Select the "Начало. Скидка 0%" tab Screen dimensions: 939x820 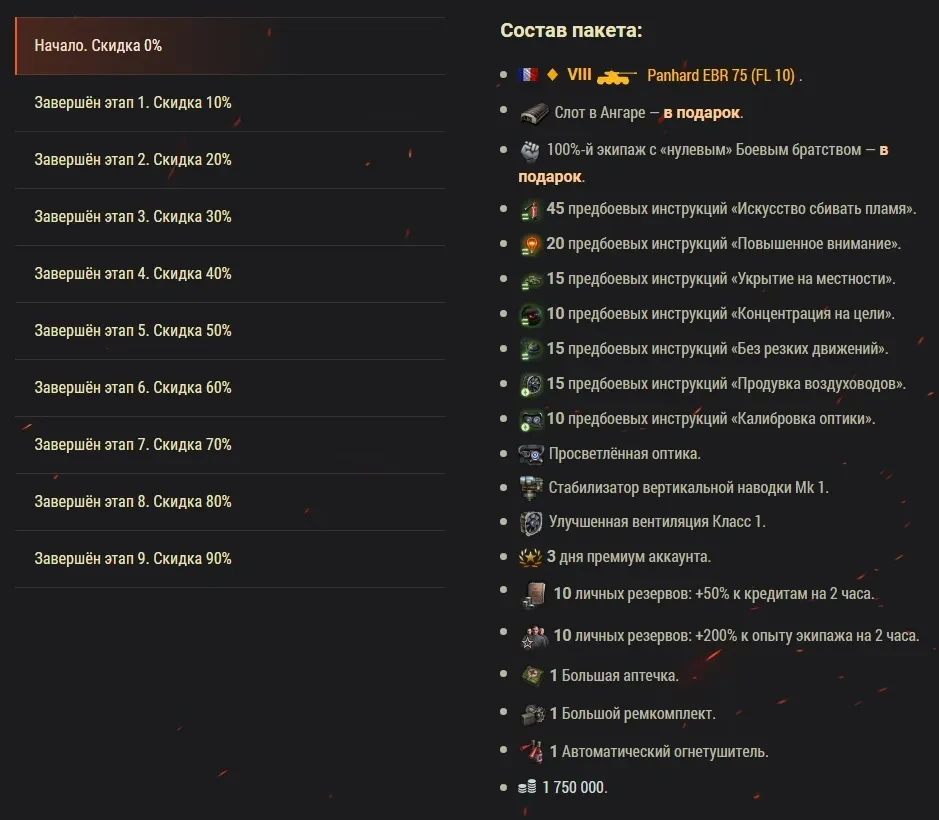(x=230, y=46)
